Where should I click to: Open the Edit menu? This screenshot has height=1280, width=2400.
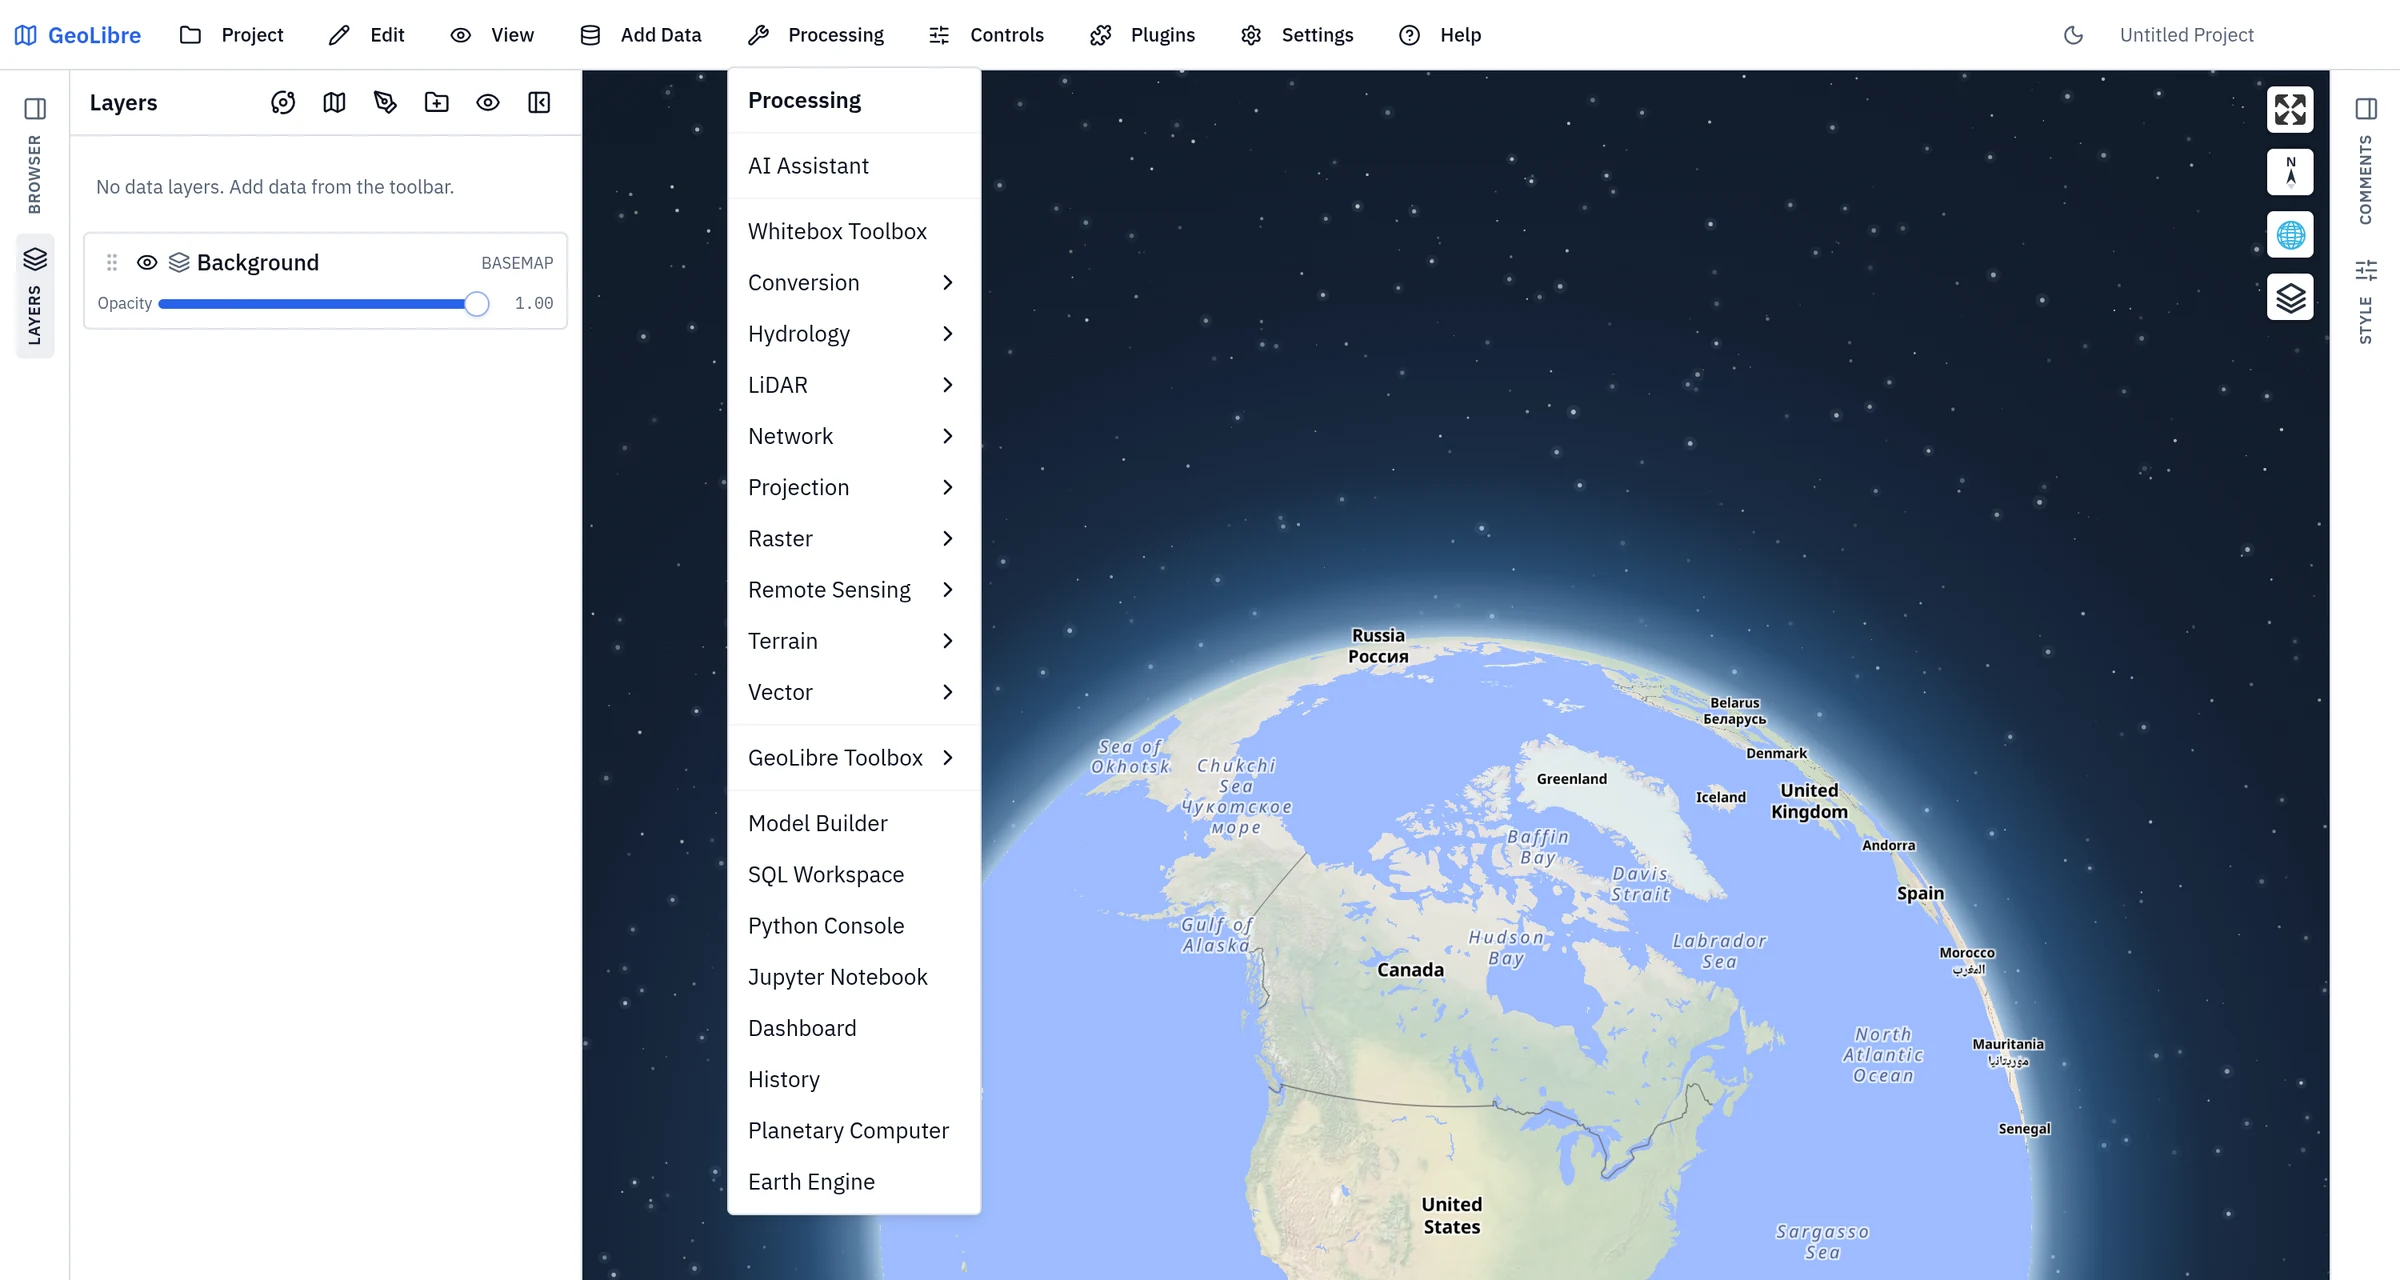tap(367, 35)
